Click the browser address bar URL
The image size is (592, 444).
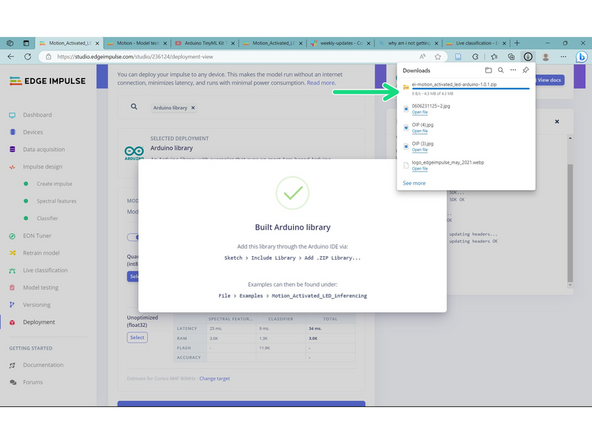tap(135, 57)
